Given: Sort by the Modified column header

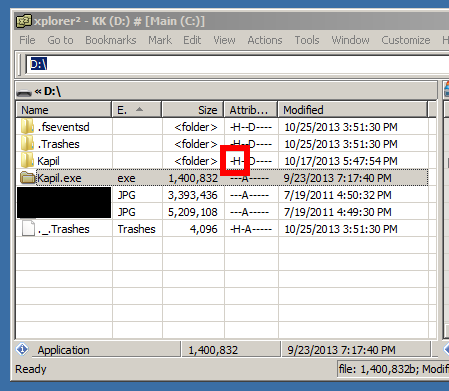Looking at the screenshot, I should click(x=353, y=110).
